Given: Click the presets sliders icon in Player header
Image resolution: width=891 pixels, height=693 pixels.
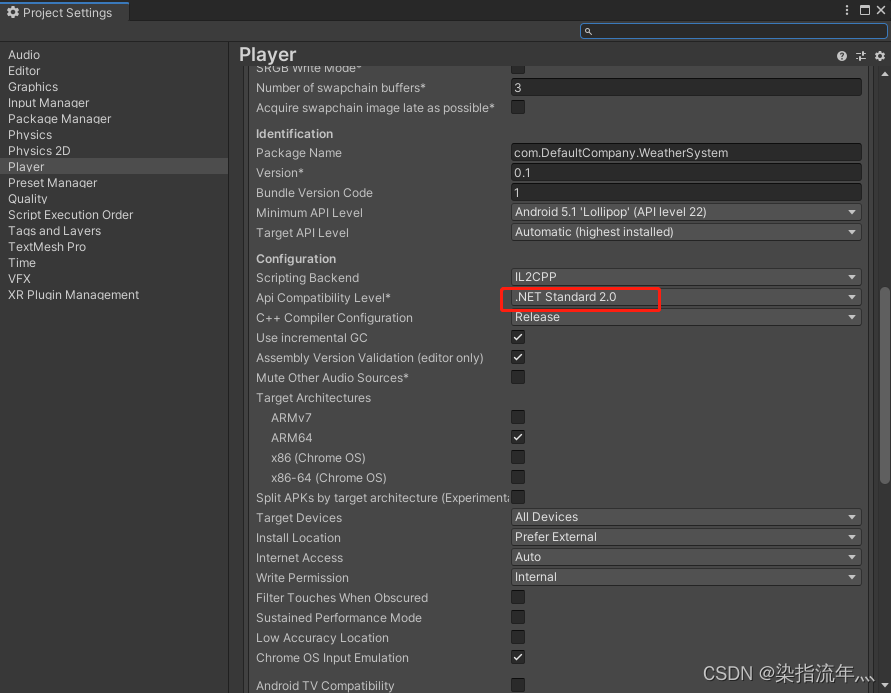Looking at the screenshot, I should pyautogui.click(x=860, y=56).
